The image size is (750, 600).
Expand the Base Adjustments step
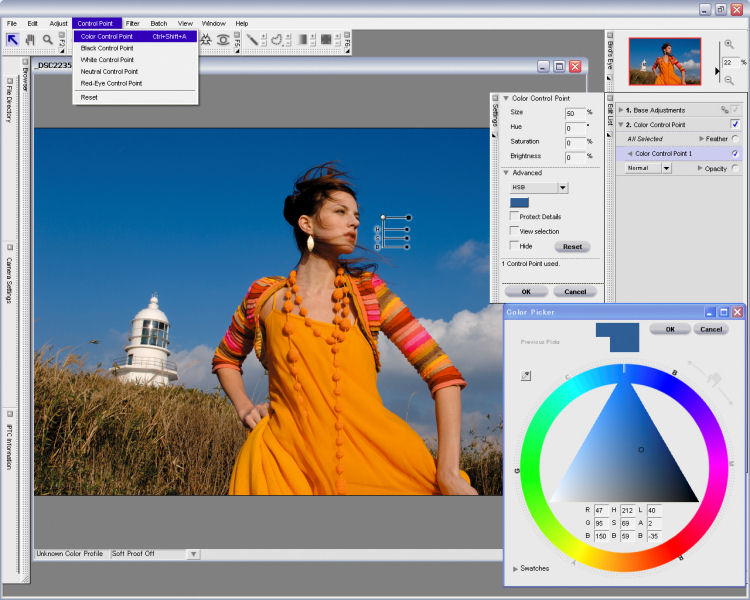(x=621, y=109)
